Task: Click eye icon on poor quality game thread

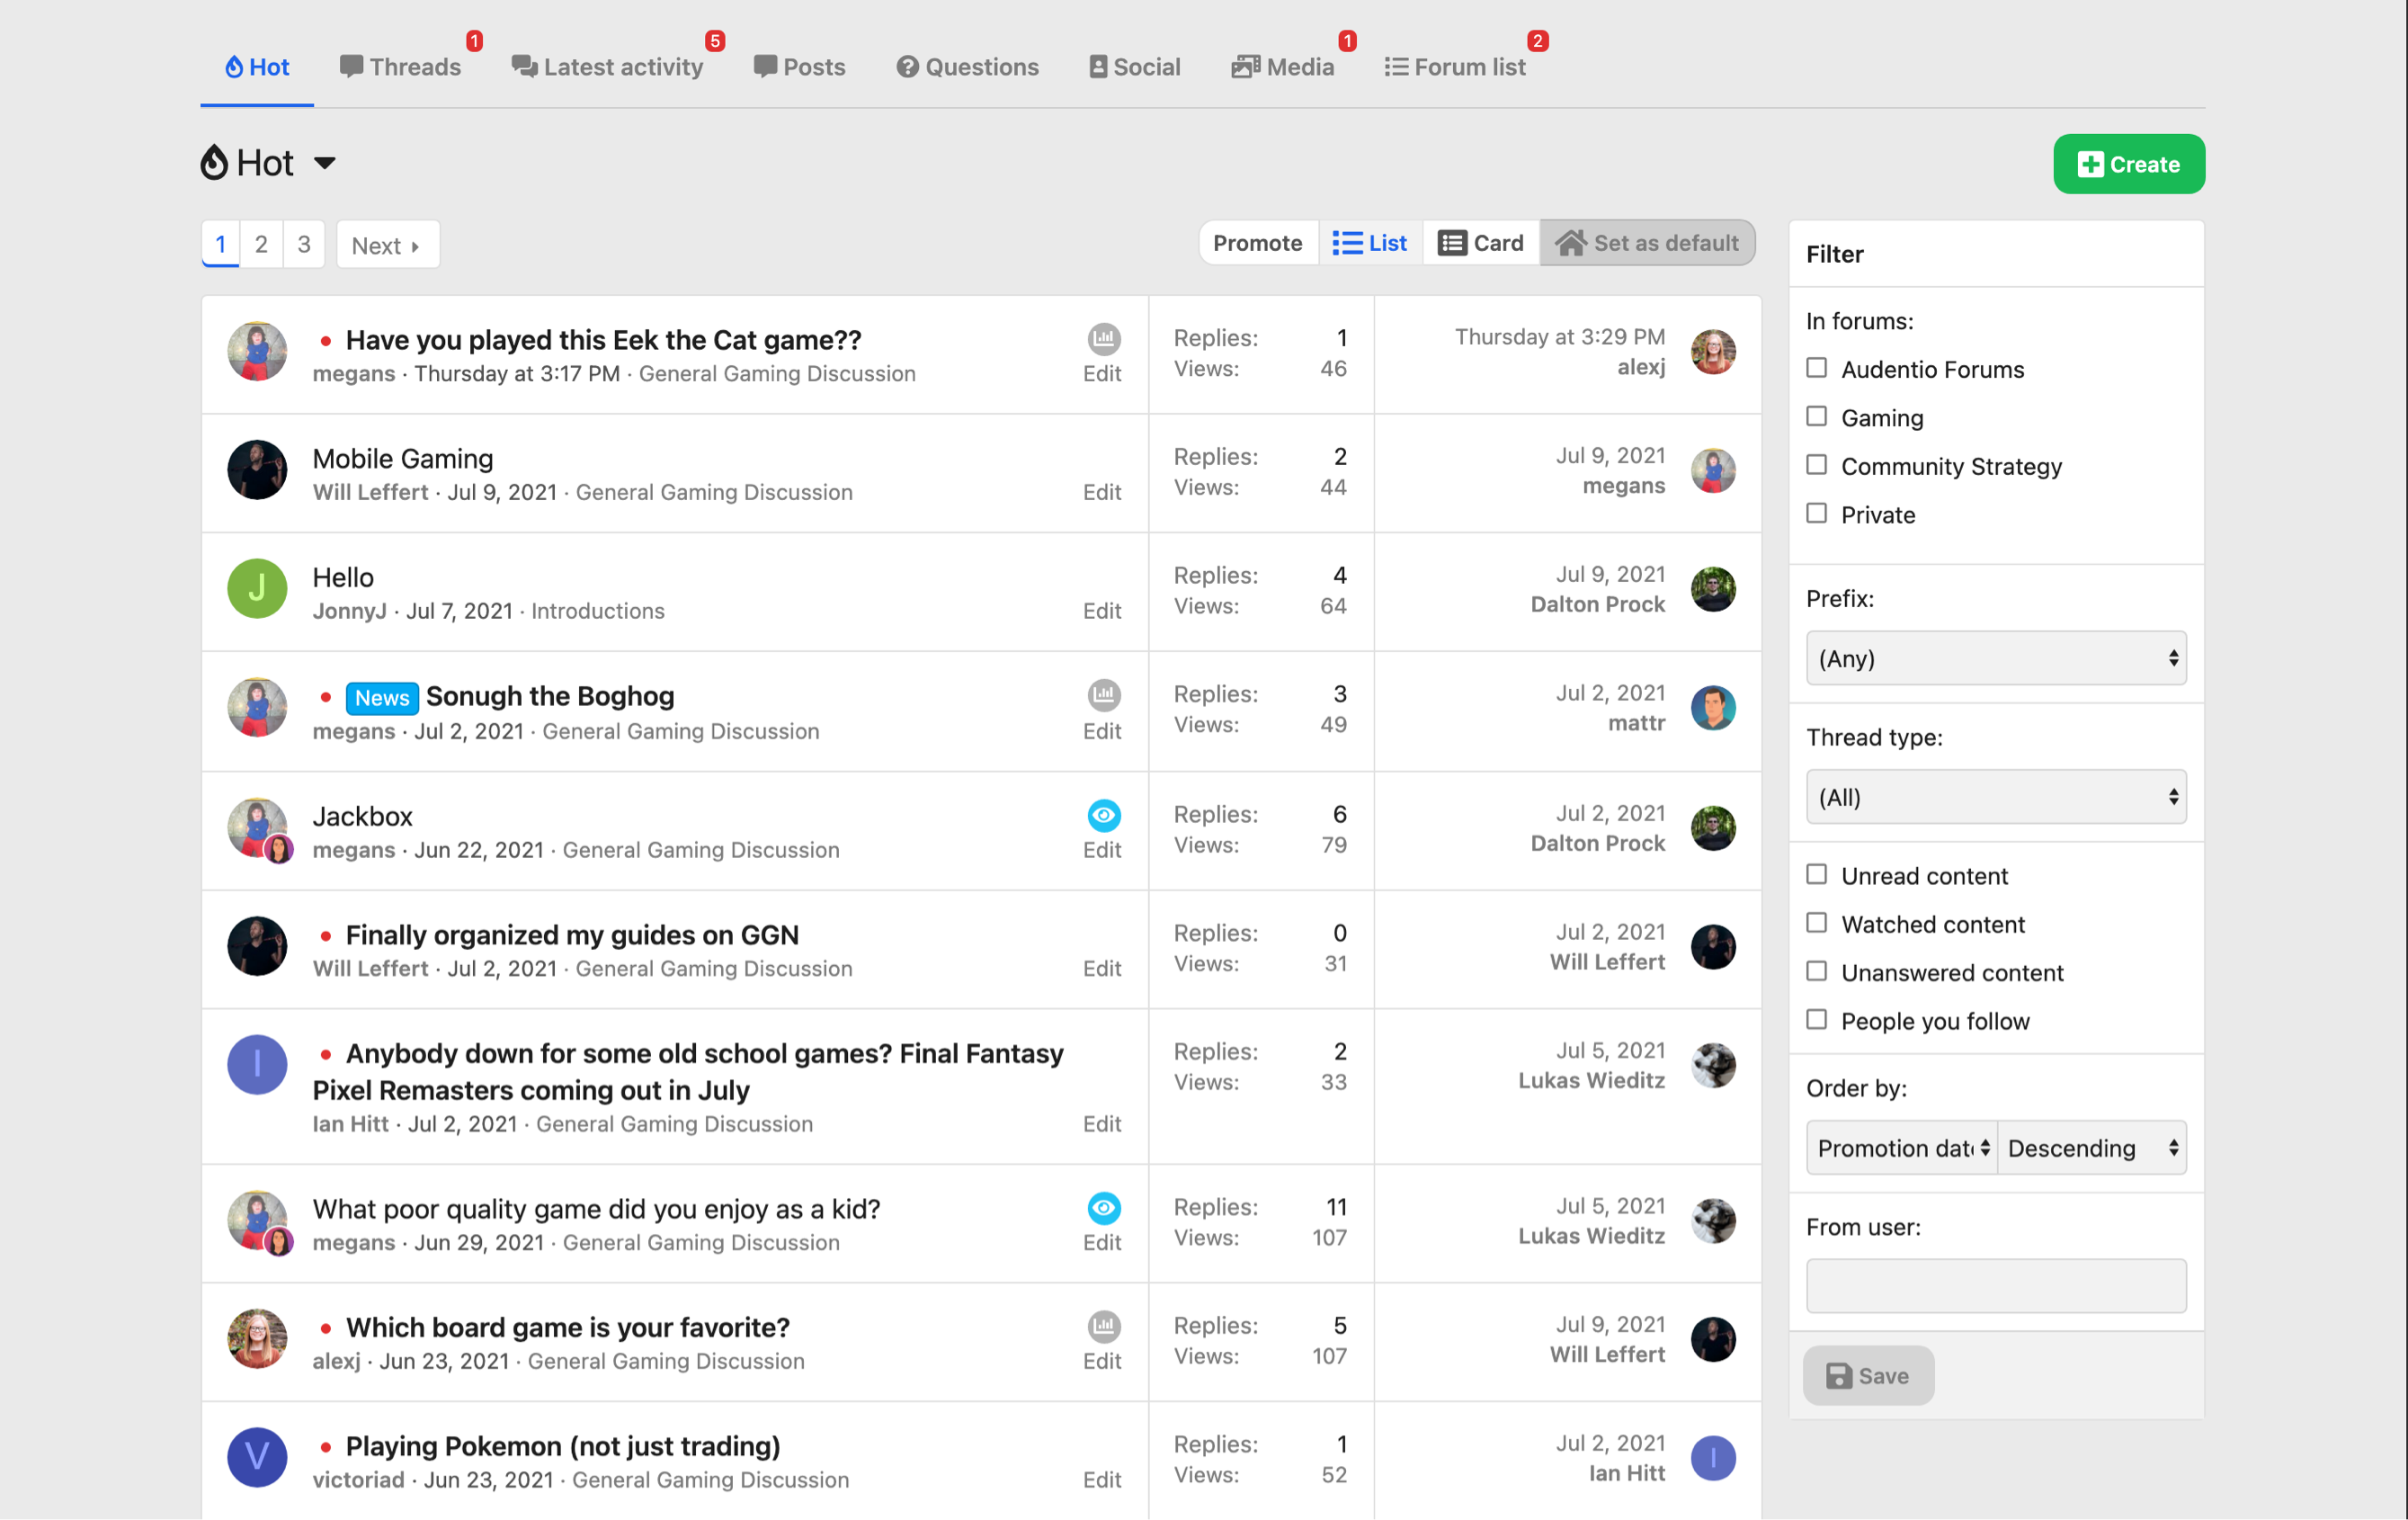Action: pyautogui.click(x=1103, y=1207)
